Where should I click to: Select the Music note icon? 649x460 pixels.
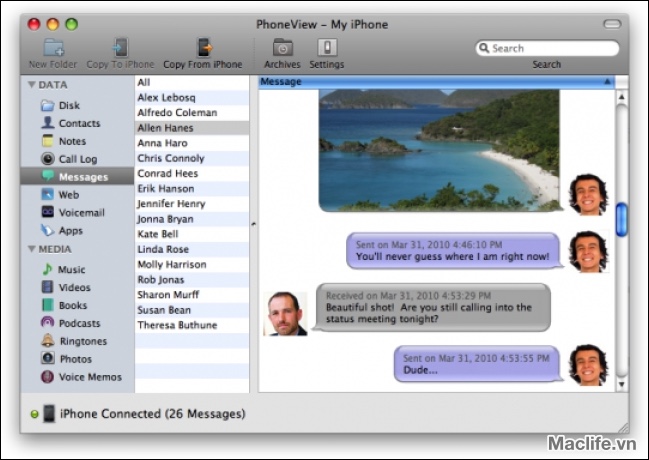(x=47, y=269)
